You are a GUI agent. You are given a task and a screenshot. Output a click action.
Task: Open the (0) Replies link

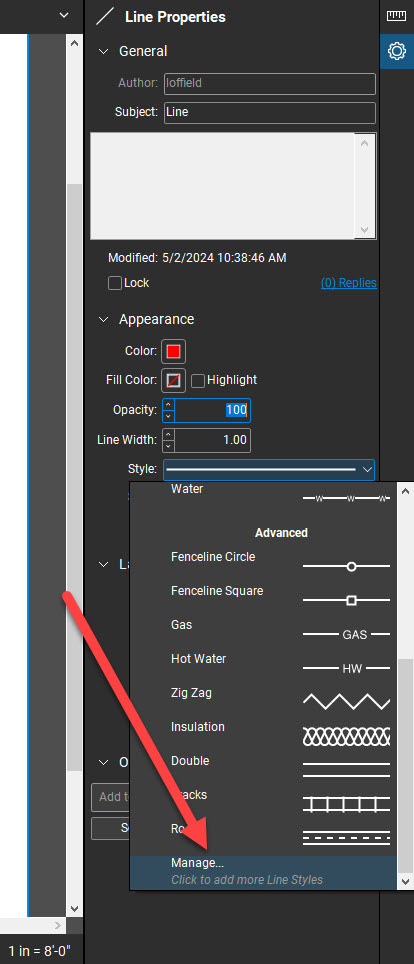point(349,283)
